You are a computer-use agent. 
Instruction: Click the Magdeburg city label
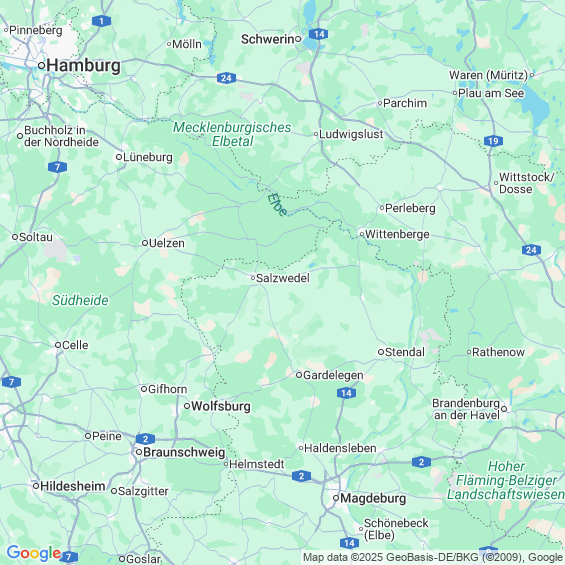[x=373, y=498]
